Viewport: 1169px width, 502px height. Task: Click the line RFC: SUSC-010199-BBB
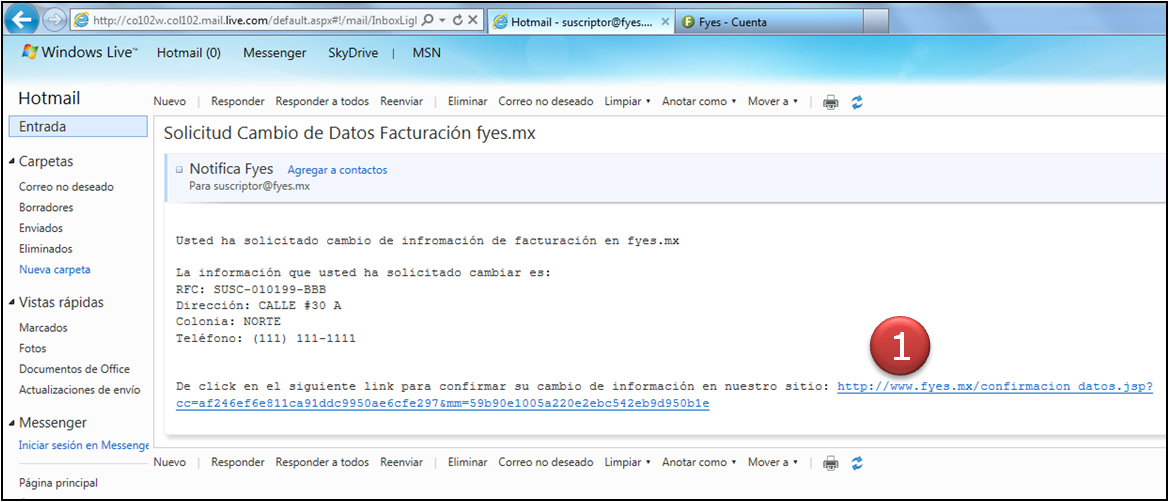(x=251, y=289)
